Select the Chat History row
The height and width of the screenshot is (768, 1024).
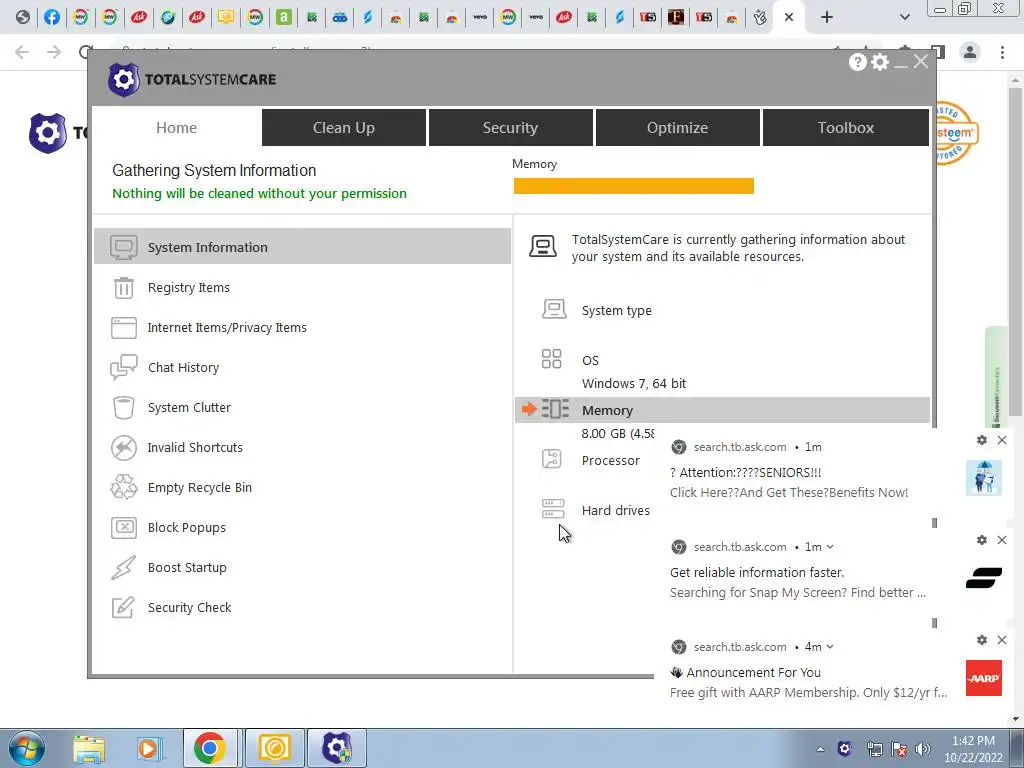tap(302, 367)
